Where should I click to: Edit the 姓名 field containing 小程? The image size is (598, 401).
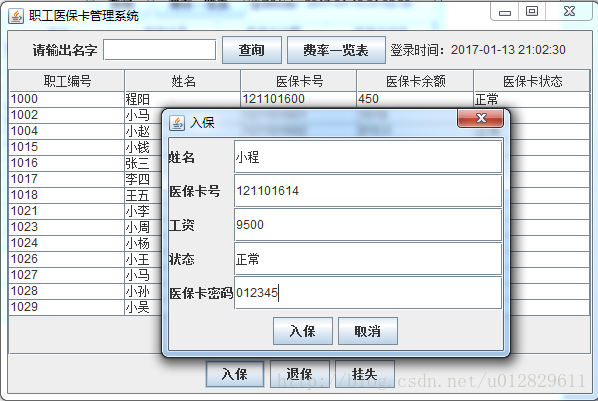click(x=368, y=157)
